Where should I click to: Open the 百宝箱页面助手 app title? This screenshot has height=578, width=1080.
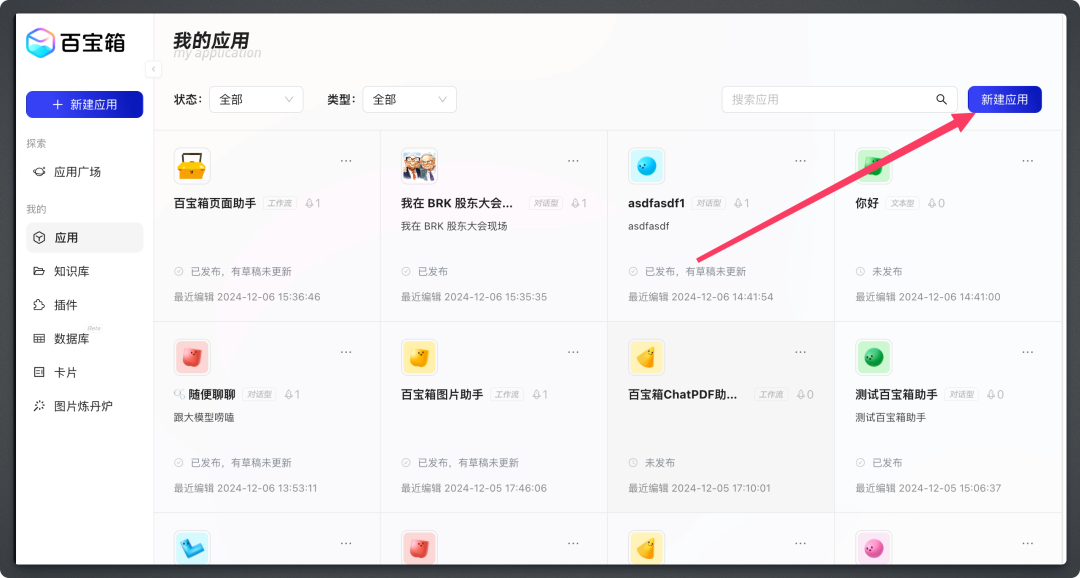(215, 203)
